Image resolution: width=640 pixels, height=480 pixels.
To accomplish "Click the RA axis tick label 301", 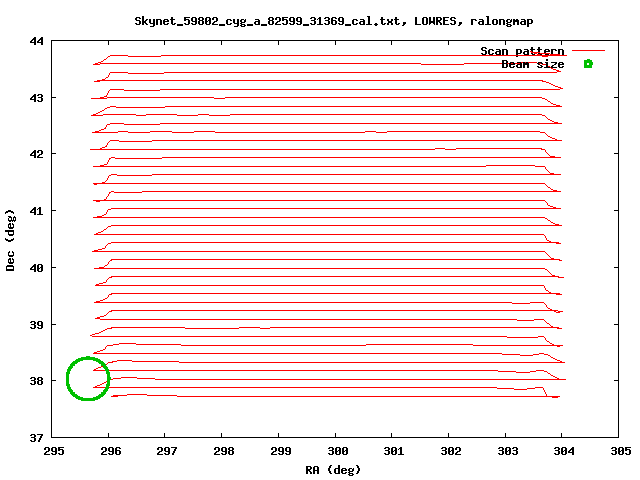I will [x=393, y=451].
